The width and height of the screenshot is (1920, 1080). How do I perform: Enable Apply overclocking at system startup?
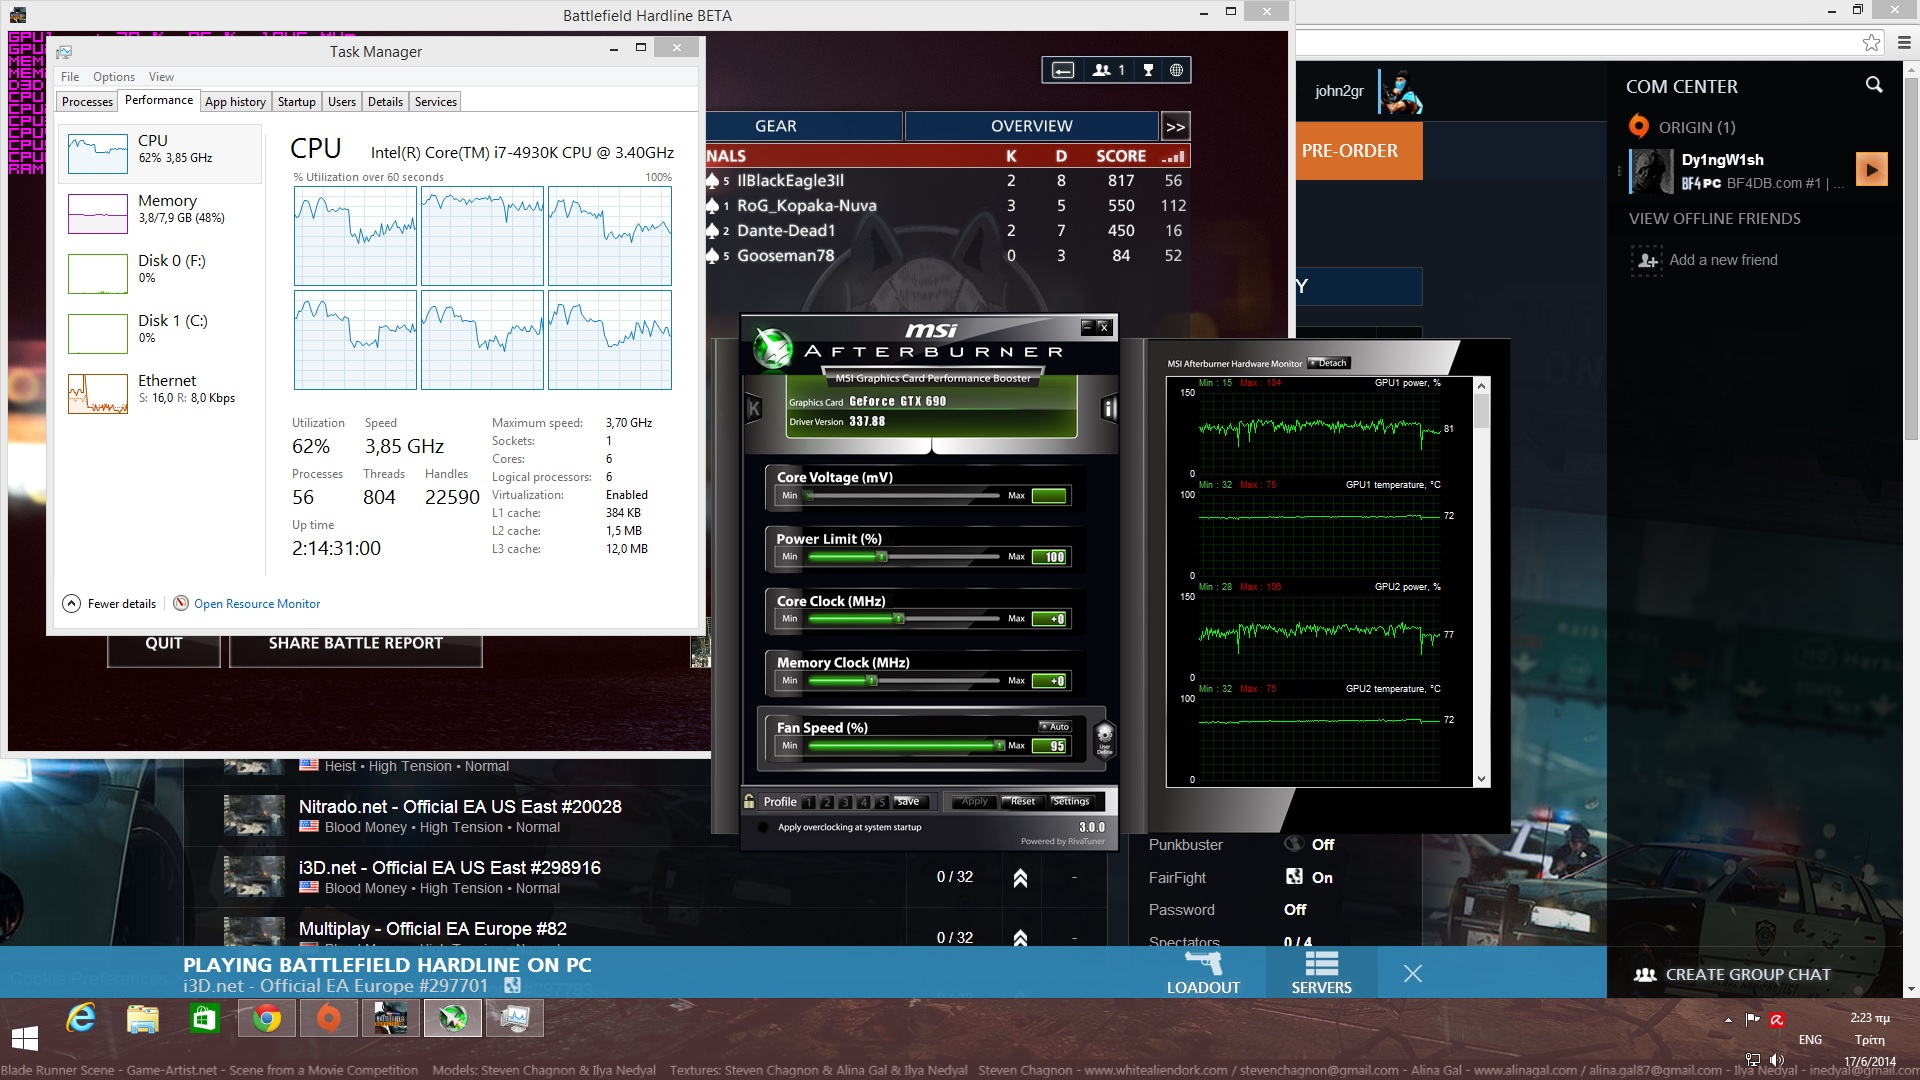(x=763, y=827)
